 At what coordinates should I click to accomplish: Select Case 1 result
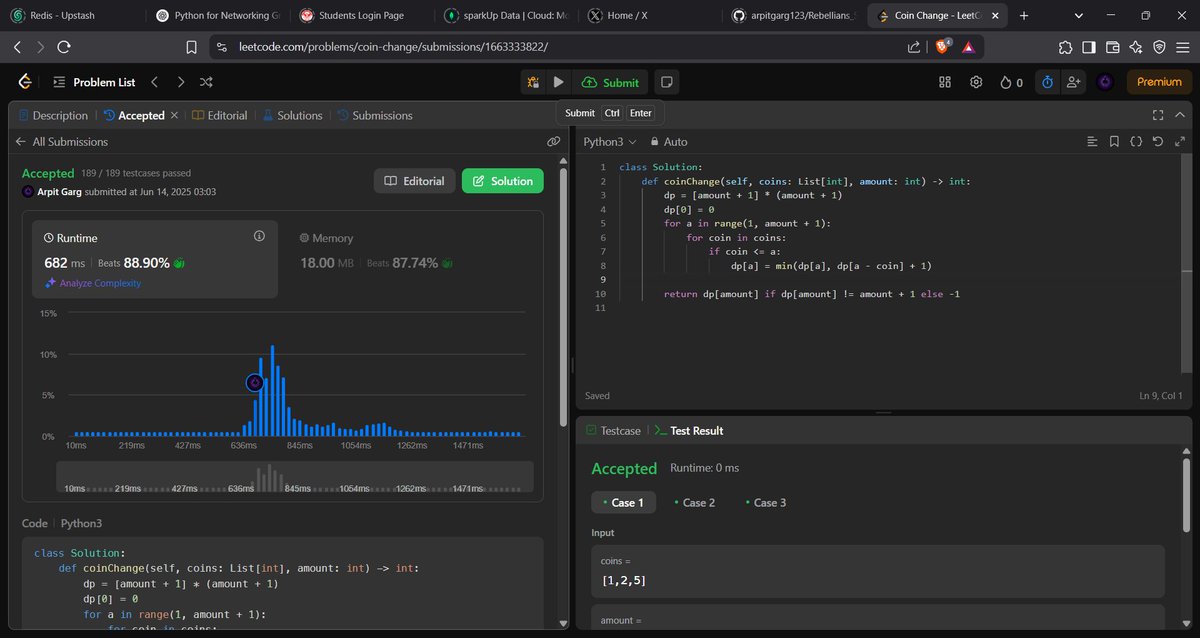click(x=624, y=502)
